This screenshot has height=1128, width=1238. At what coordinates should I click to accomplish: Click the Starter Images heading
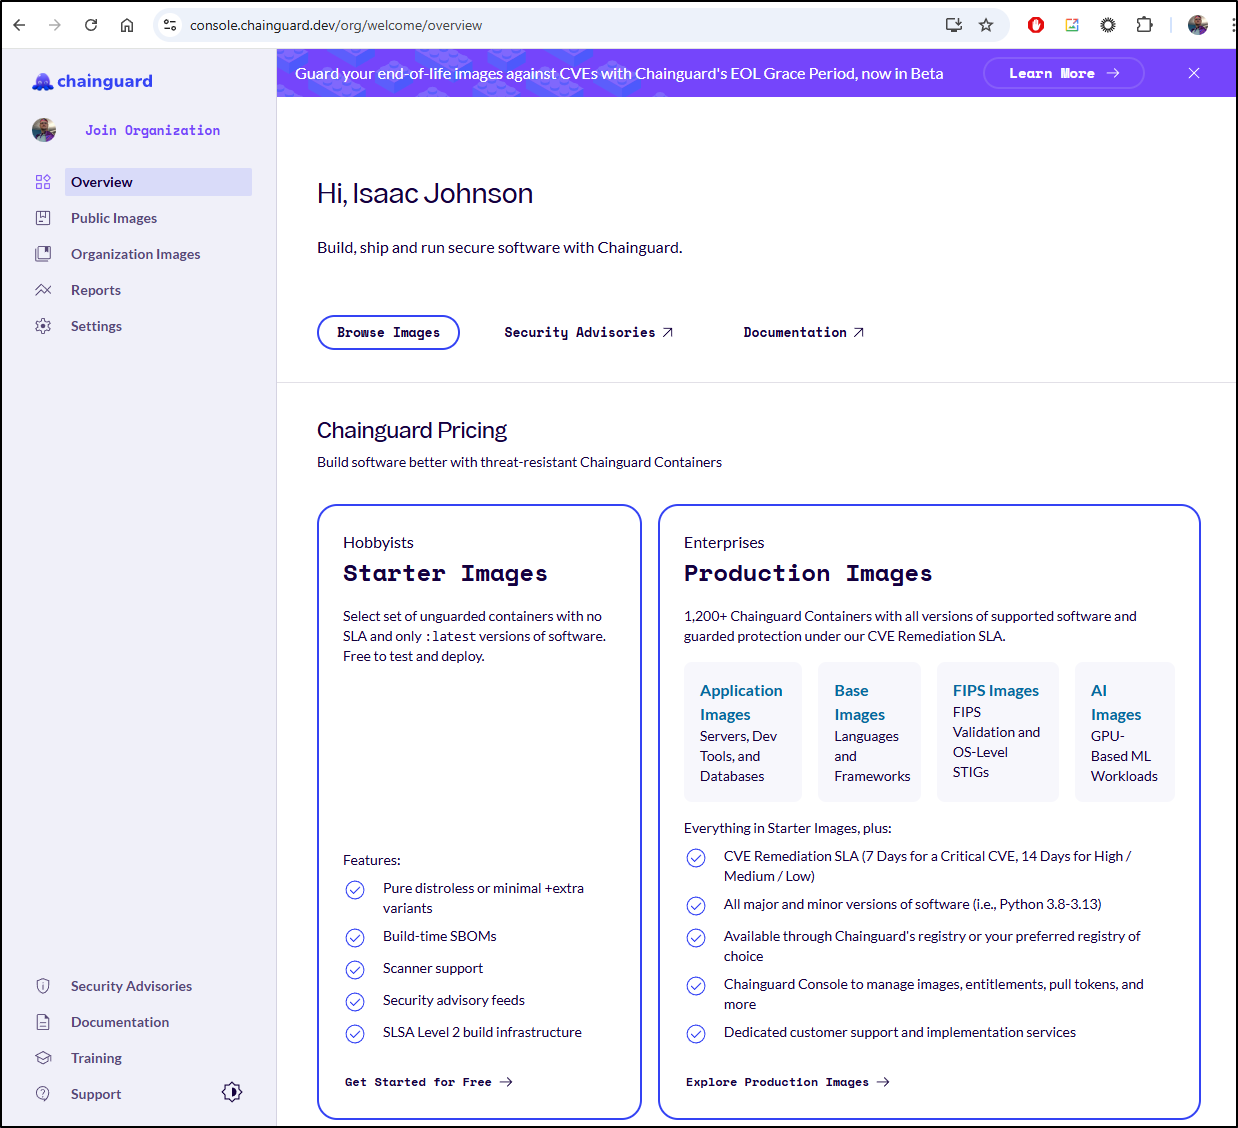coord(445,573)
